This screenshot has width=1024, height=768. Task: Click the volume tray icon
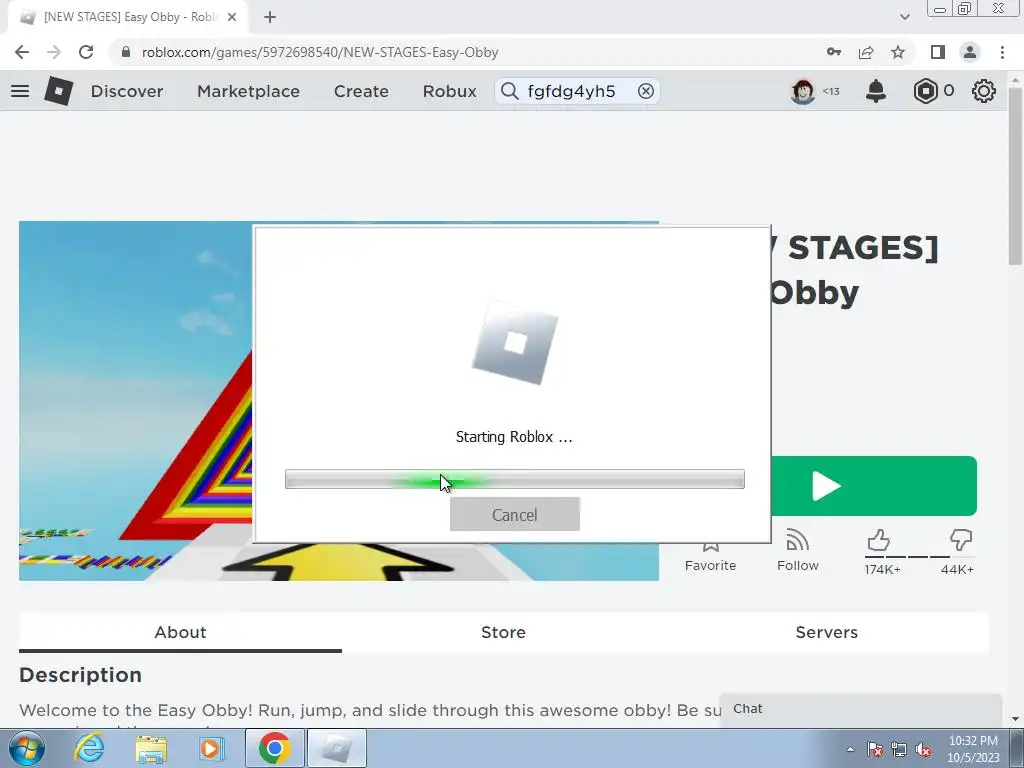pyautogui.click(x=923, y=750)
